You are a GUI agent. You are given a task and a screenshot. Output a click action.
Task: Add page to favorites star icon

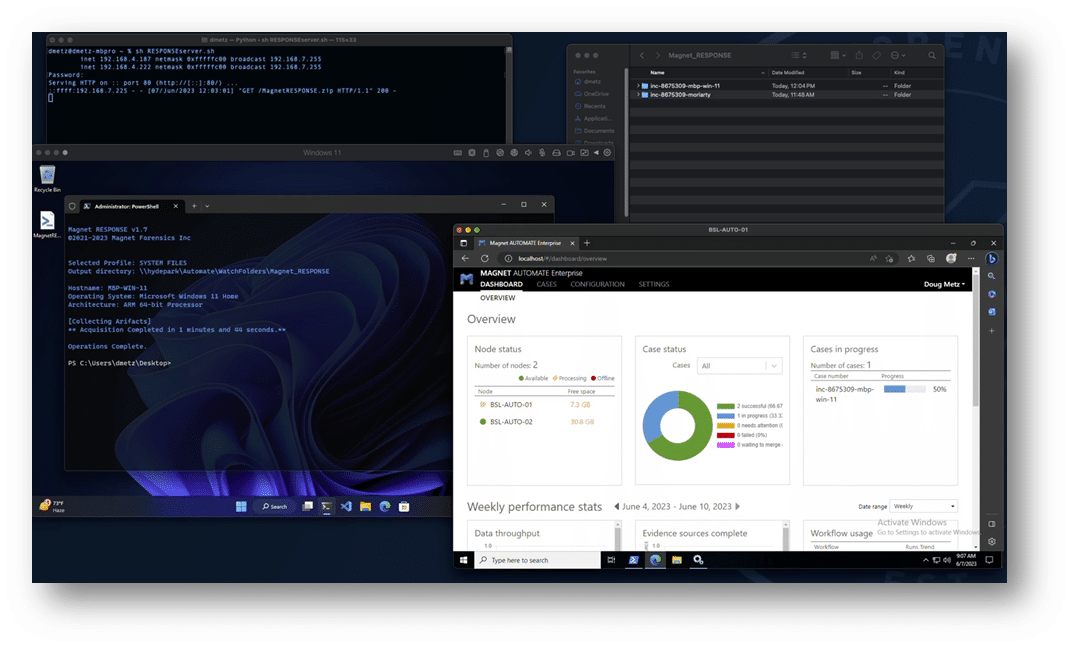point(889,258)
